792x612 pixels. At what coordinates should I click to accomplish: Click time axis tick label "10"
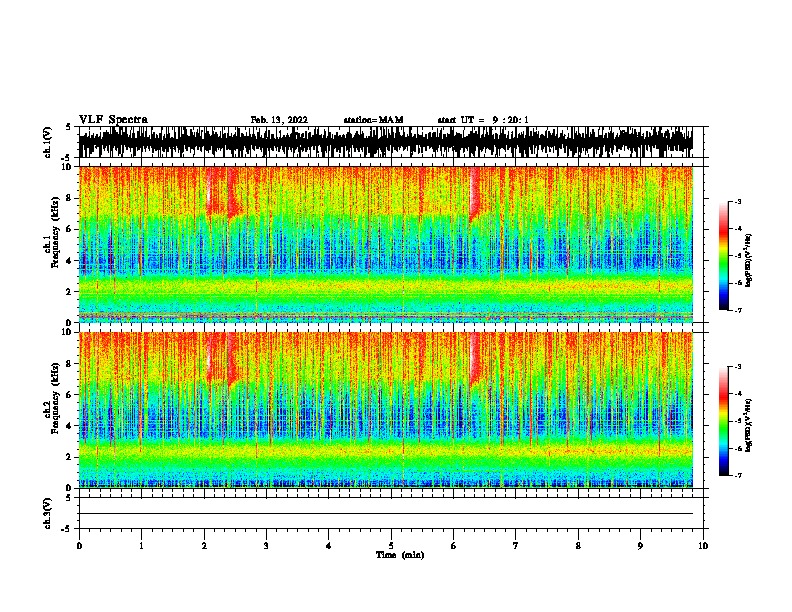point(703,546)
